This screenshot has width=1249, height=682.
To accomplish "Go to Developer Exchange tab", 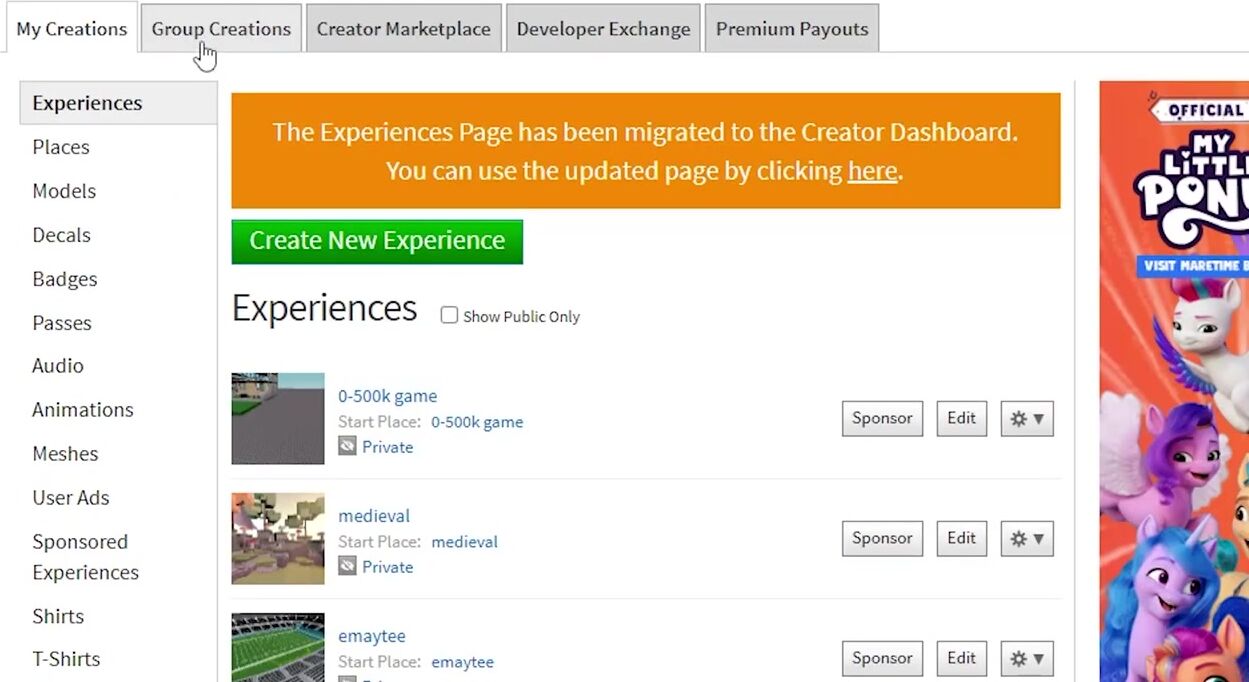I will pos(603,29).
